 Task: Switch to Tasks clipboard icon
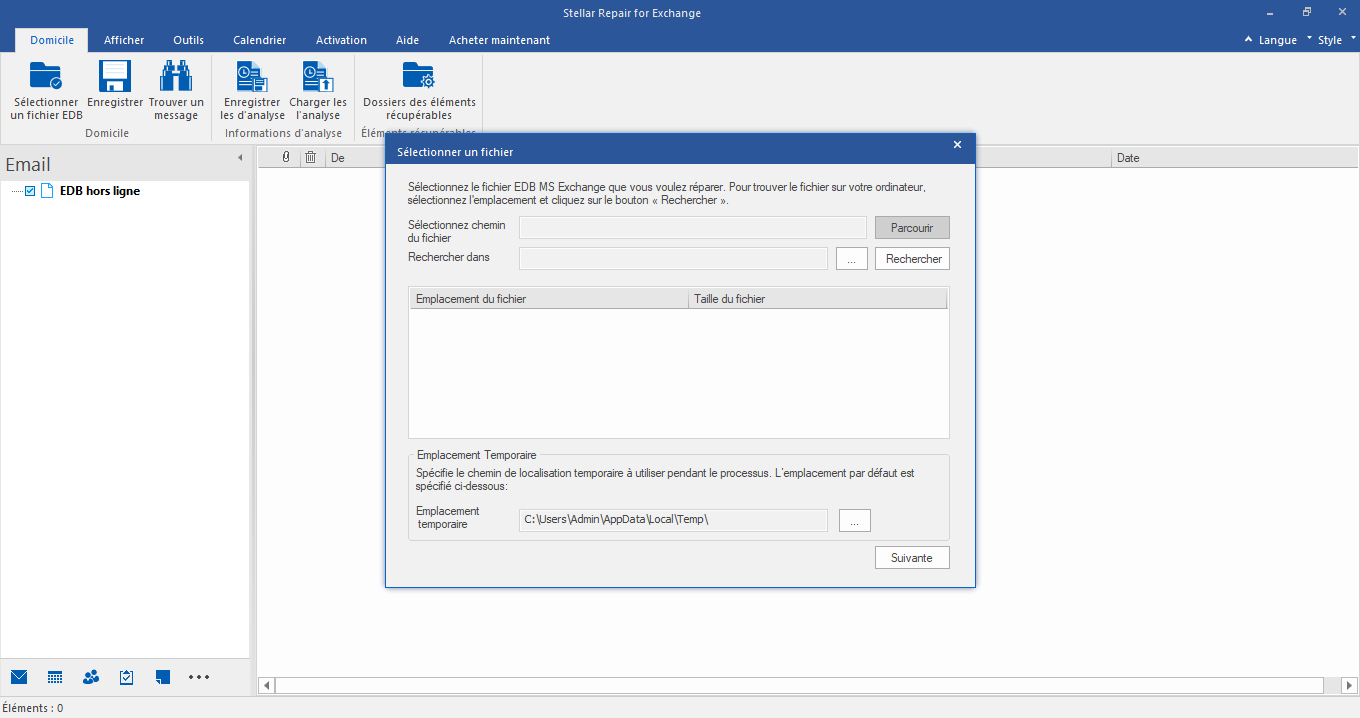click(127, 677)
